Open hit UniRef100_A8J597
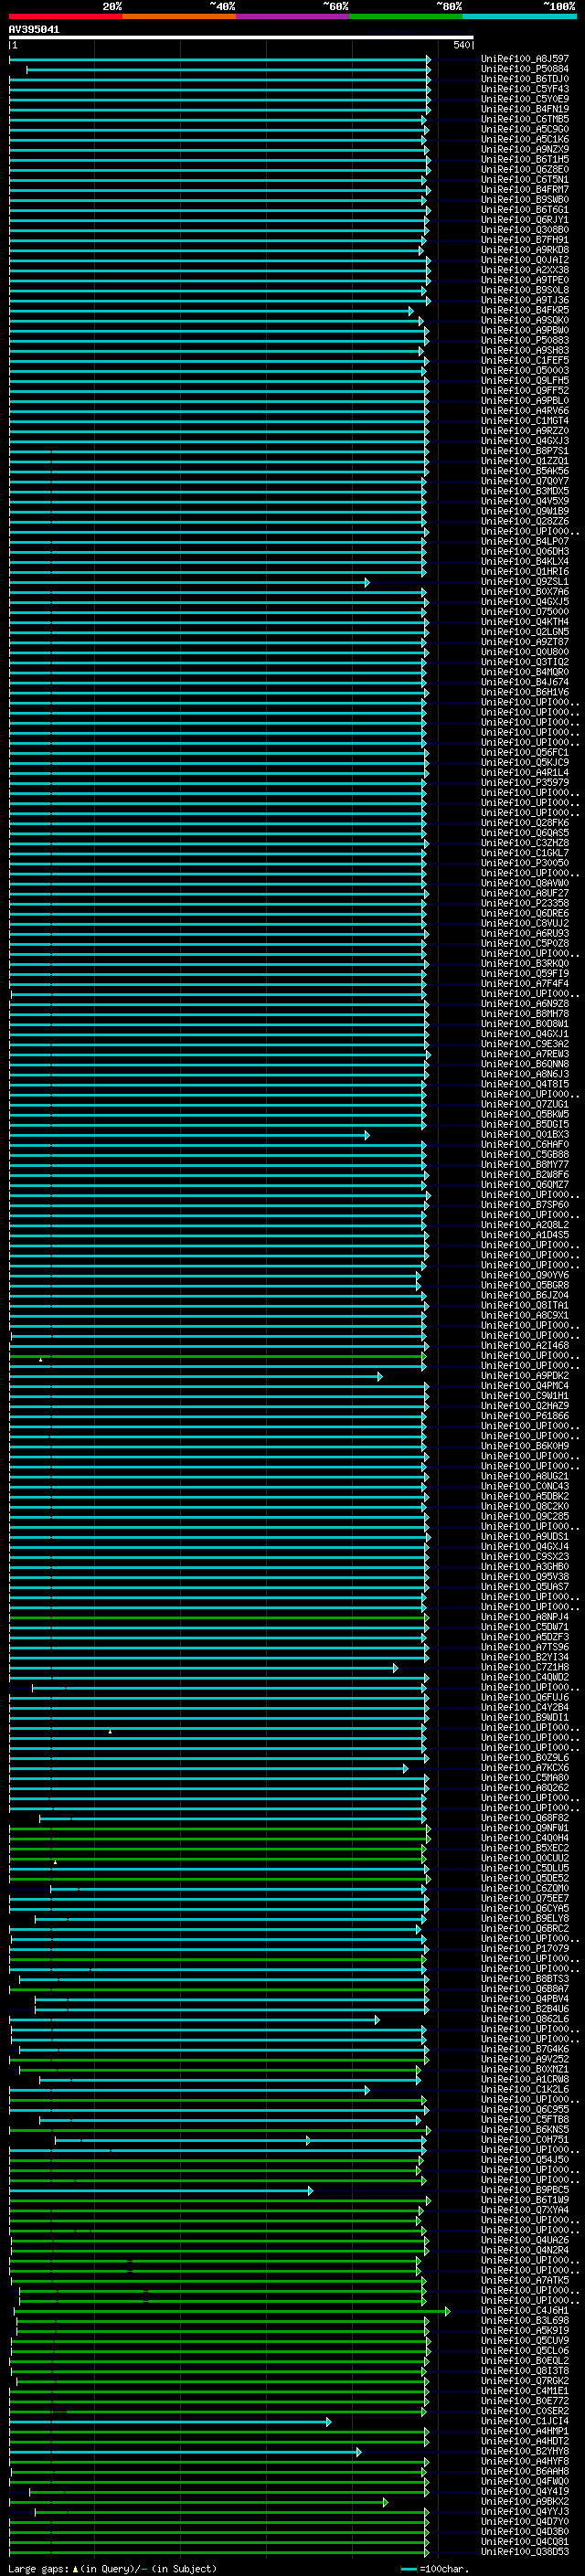This screenshot has width=585, height=2576. tap(524, 59)
